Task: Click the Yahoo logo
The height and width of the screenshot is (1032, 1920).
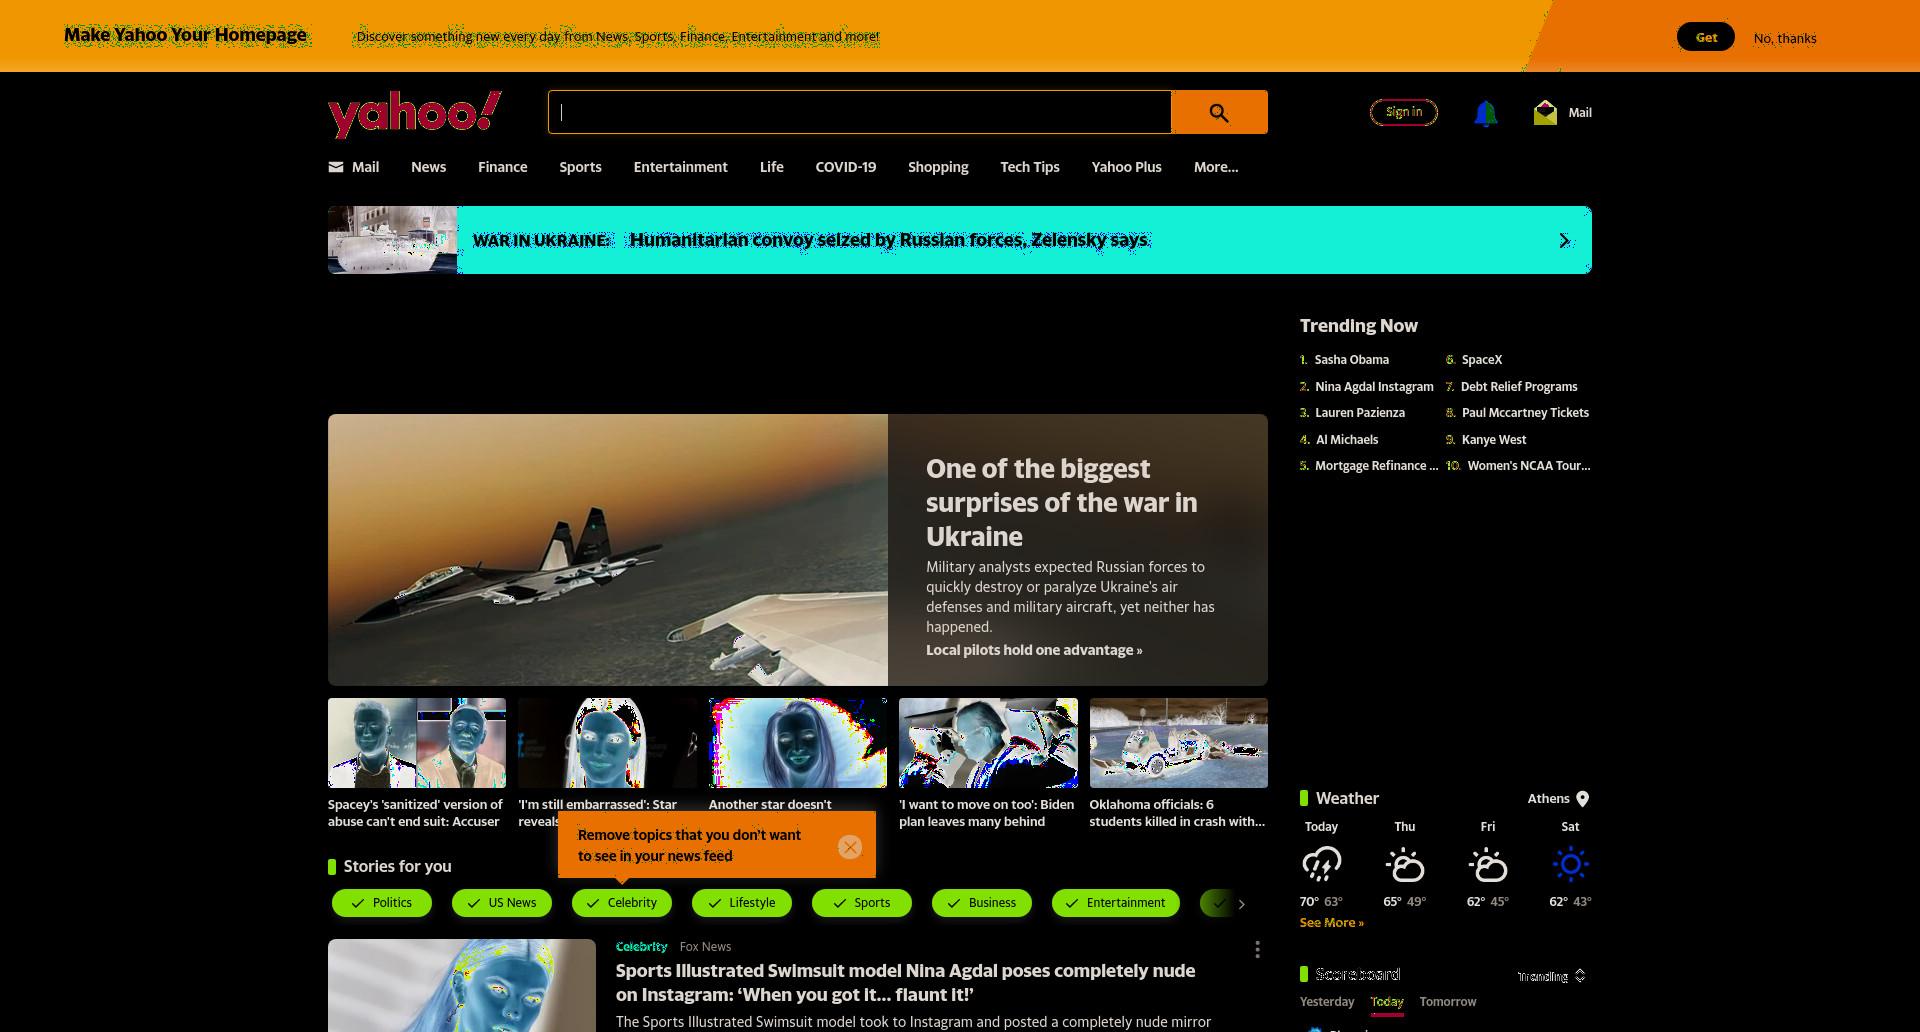Action: tap(415, 114)
